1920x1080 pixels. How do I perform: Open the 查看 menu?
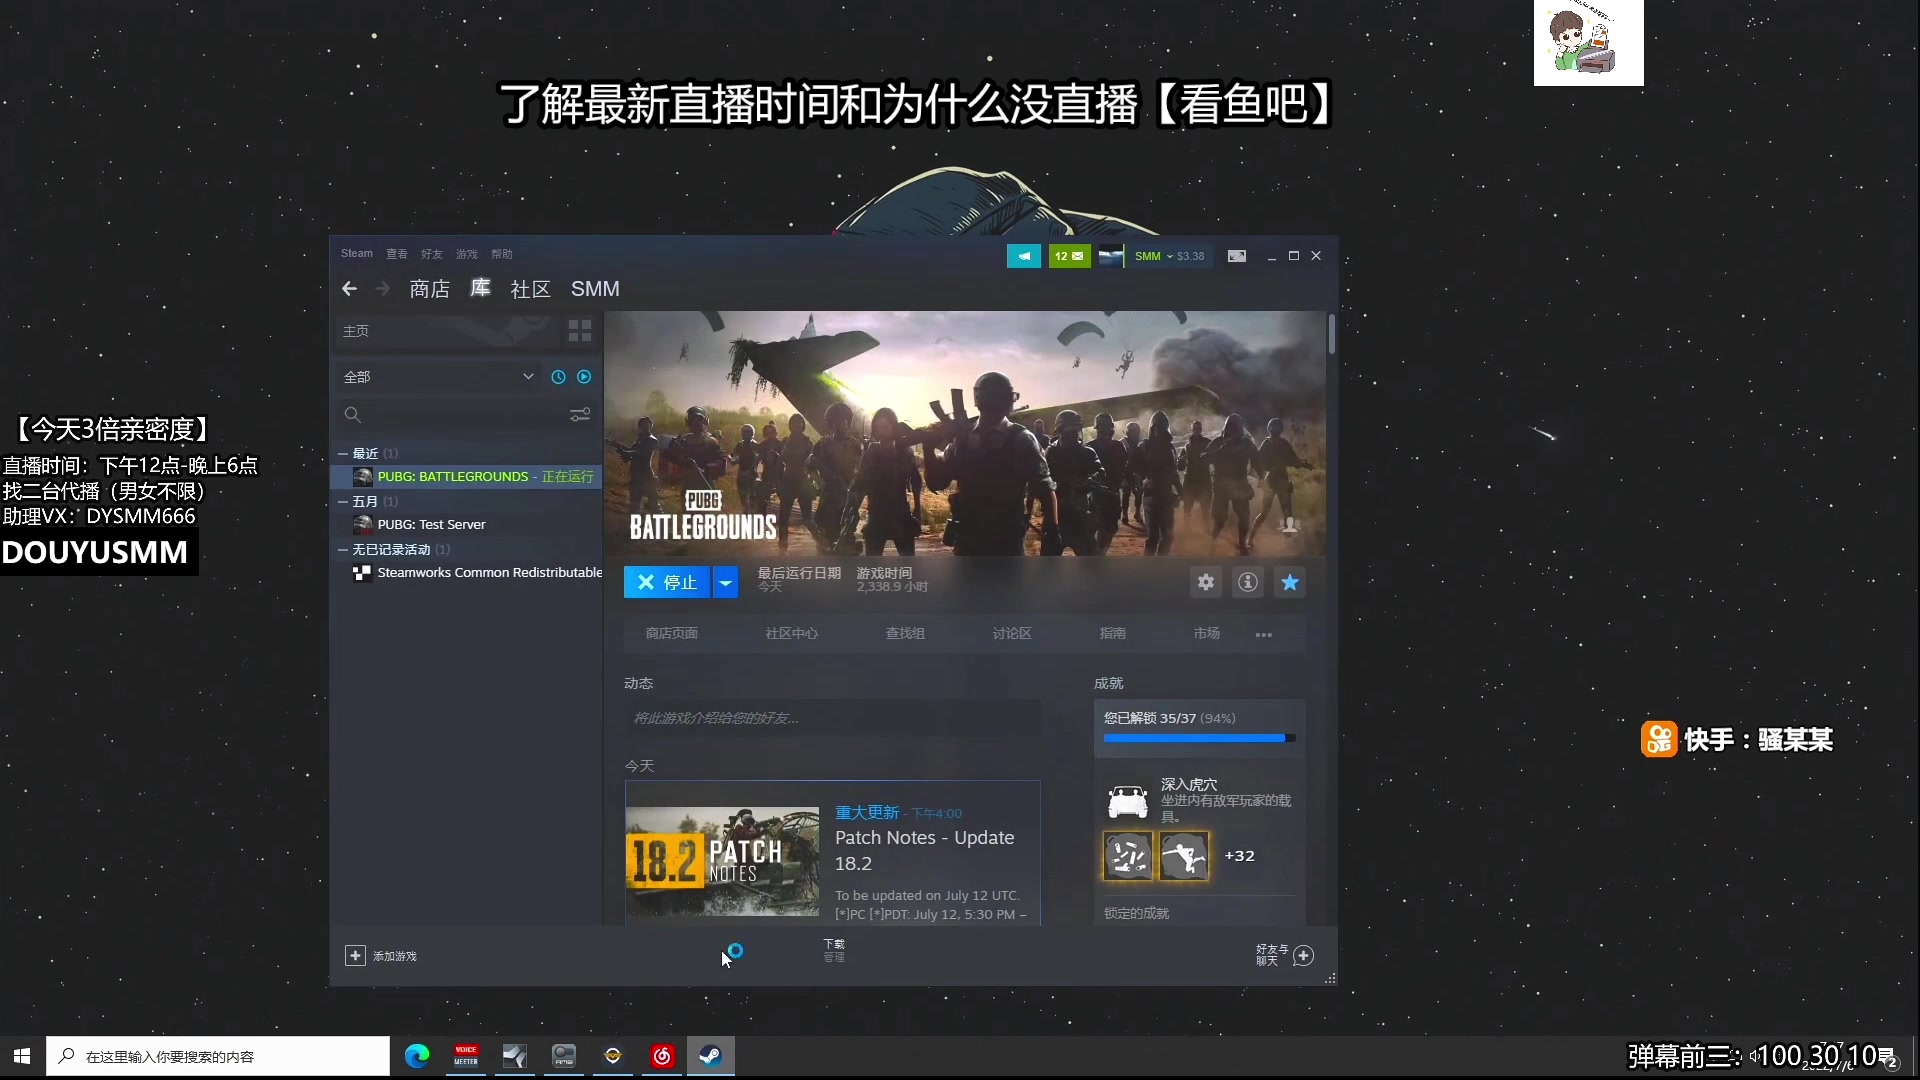pos(396,254)
